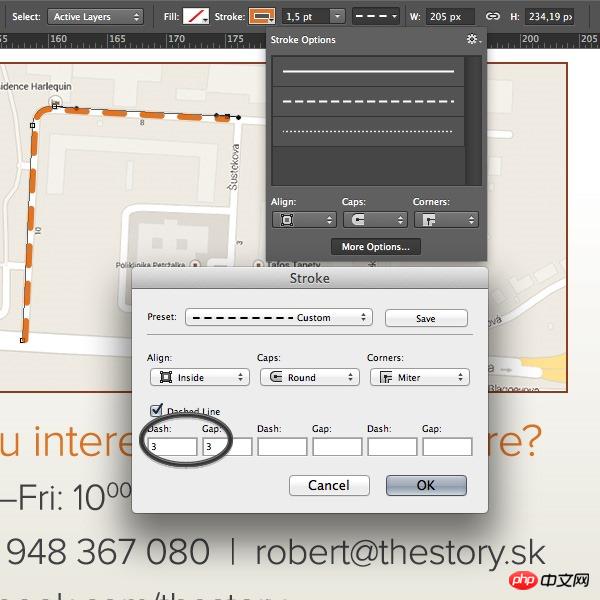The image size is (600, 600).
Task: Click the More Options button
Action: [x=376, y=247]
